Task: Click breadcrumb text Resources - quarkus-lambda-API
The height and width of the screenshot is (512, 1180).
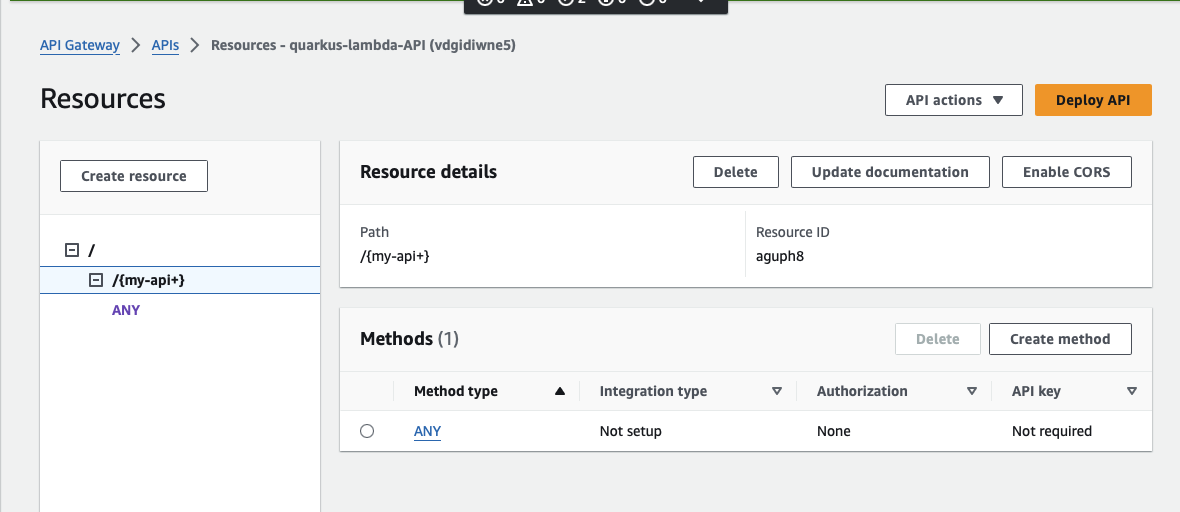Action: click(x=363, y=45)
